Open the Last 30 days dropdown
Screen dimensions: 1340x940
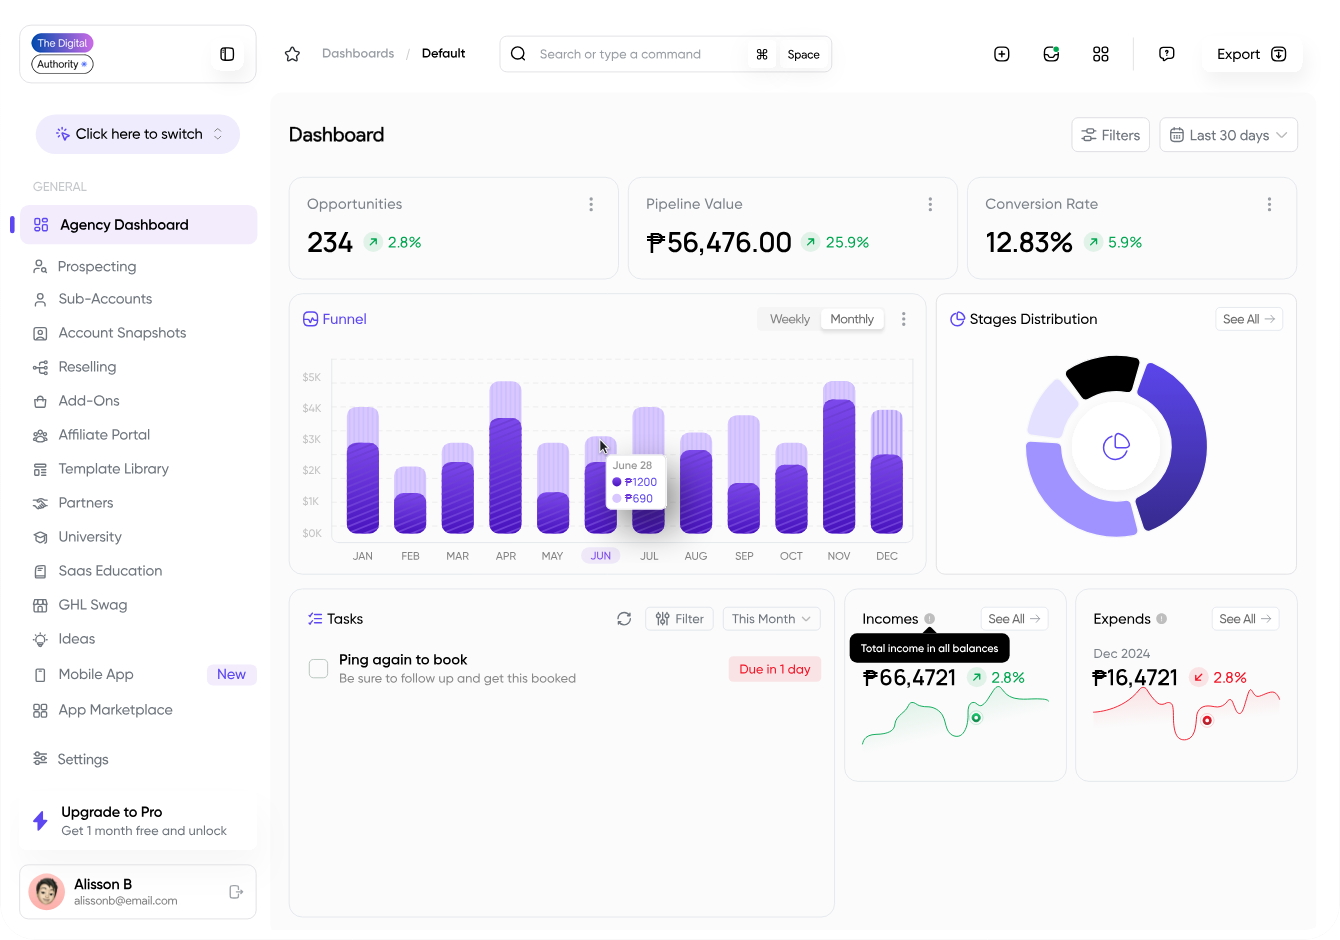[x=1228, y=135]
